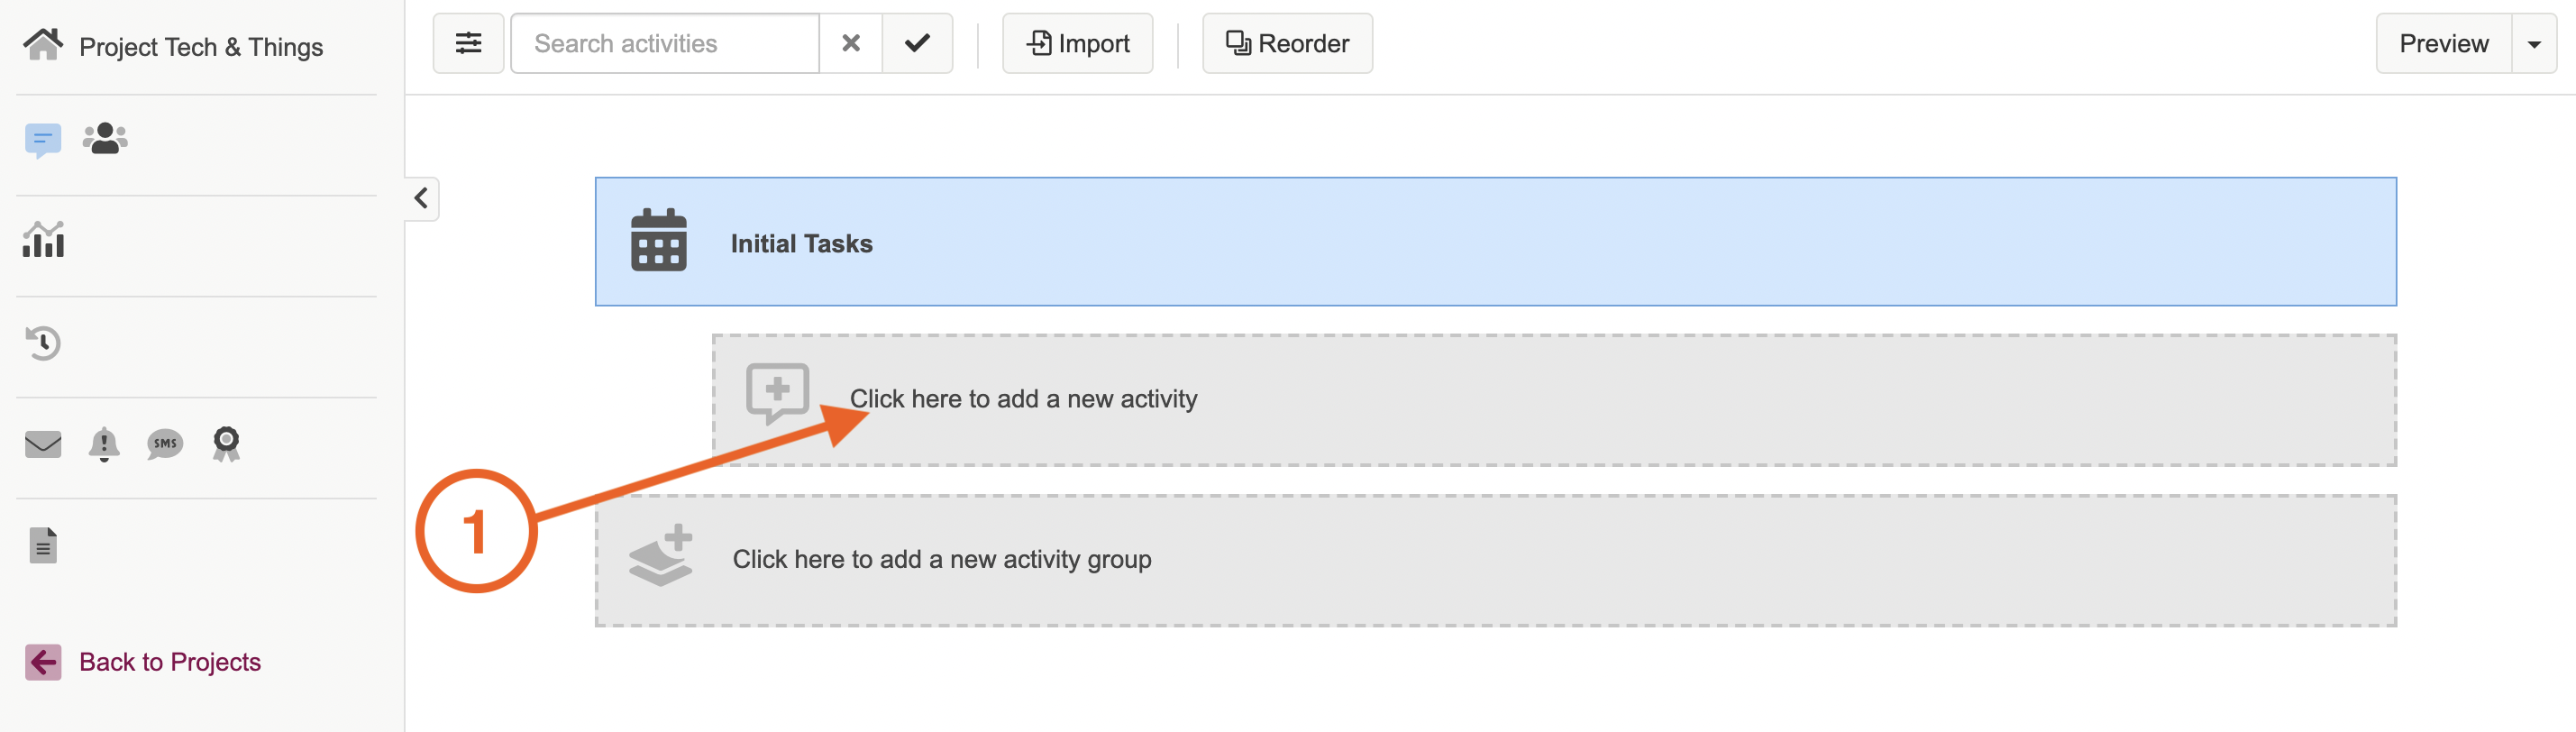Open the SMS speech bubble icon

click(x=165, y=444)
